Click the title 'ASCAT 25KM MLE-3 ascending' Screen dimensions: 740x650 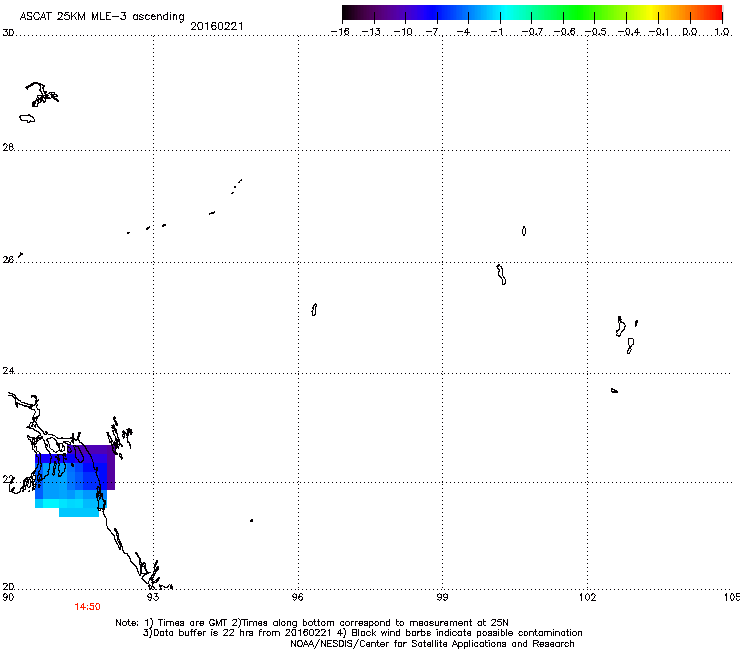[102, 16]
